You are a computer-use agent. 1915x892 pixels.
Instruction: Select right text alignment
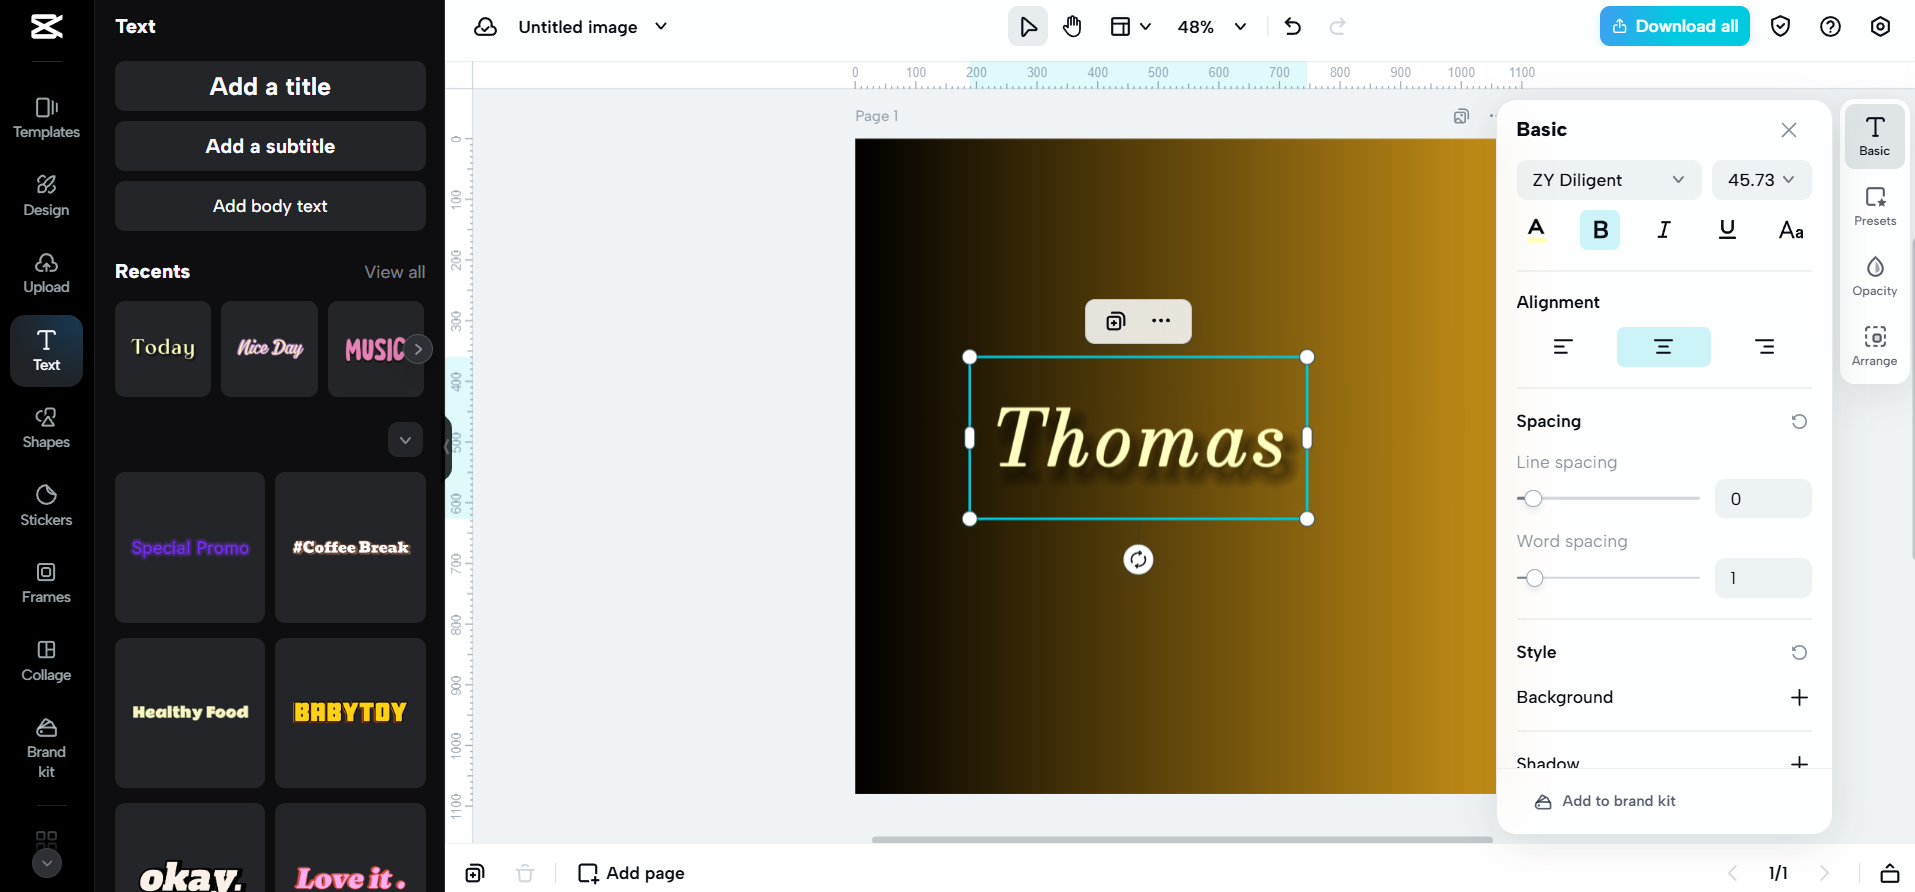point(1764,347)
